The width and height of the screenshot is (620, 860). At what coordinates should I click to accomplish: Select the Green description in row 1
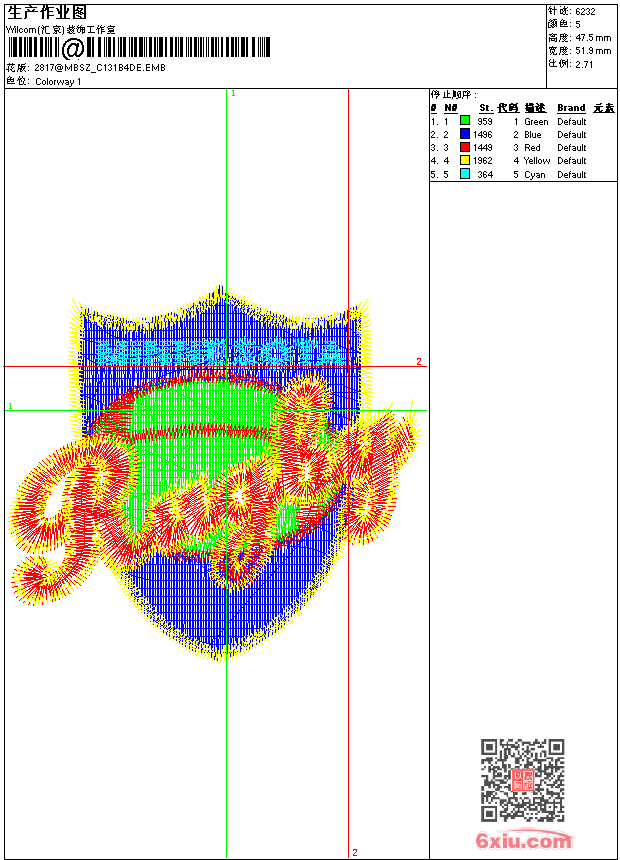click(536, 122)
